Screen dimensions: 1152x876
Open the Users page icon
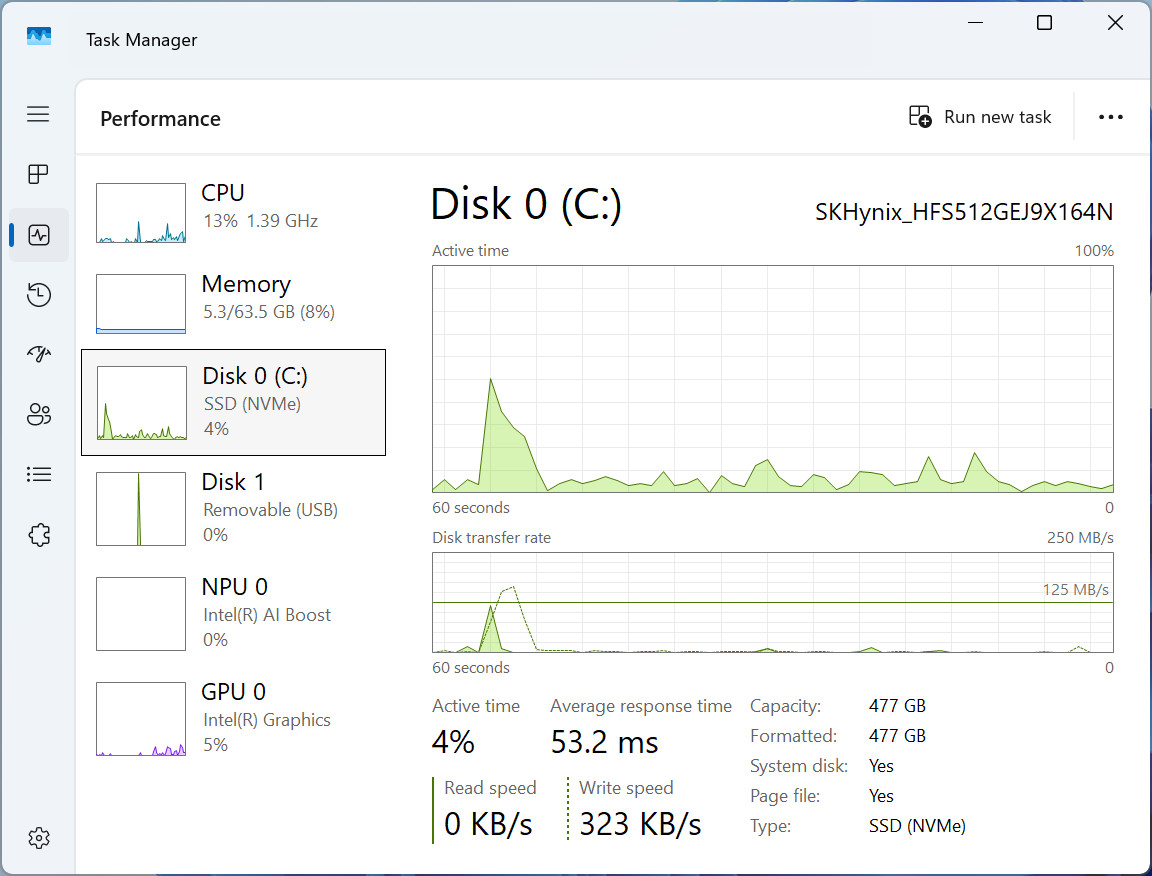coord(39,414)
